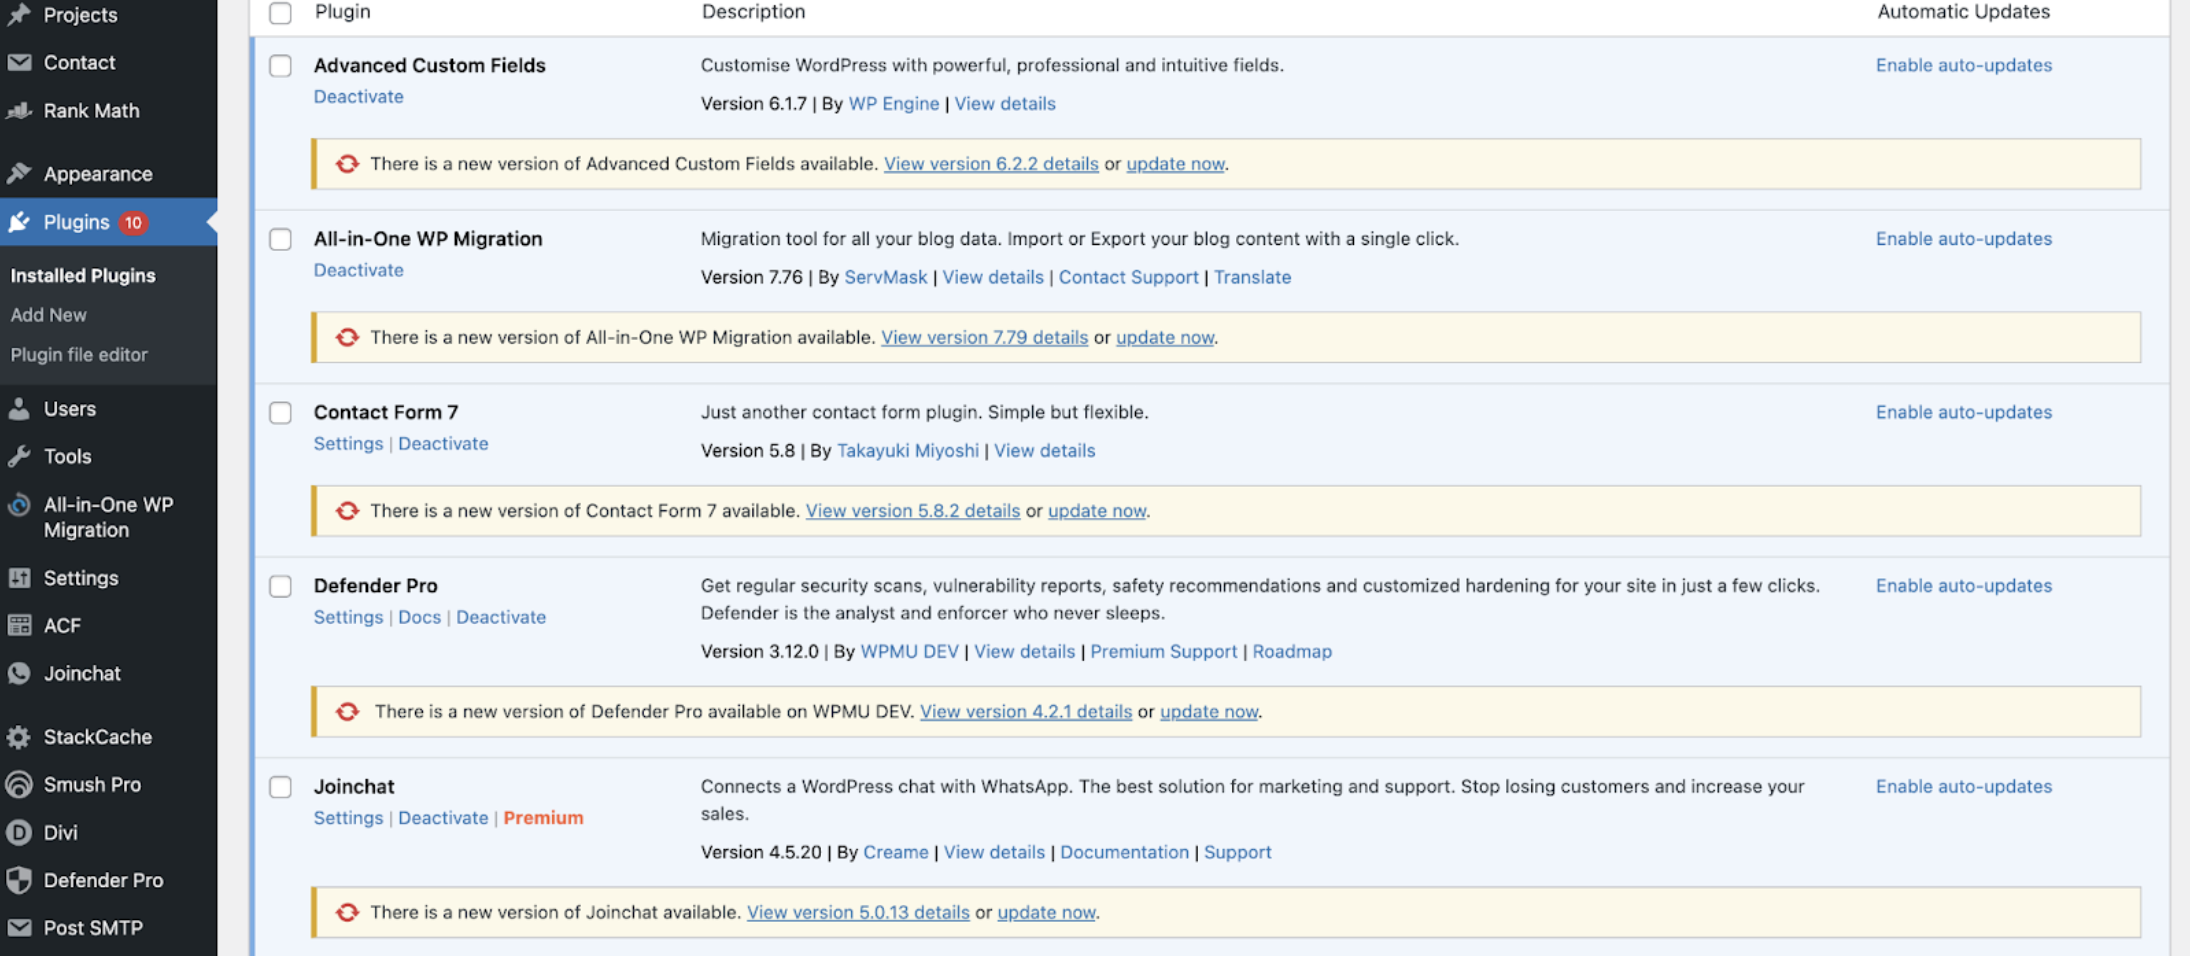
Task: Click the Joinchat chat bubble icon
Action: 19,673
